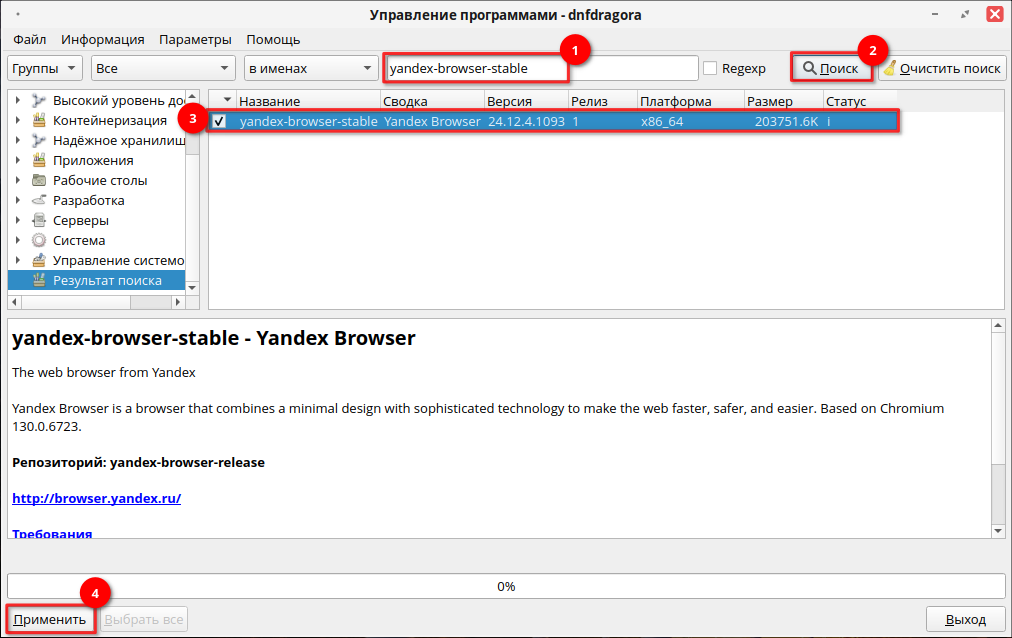Click scroll-up arrow of description panel
The image size is (1012, 638).
point(998,326)
